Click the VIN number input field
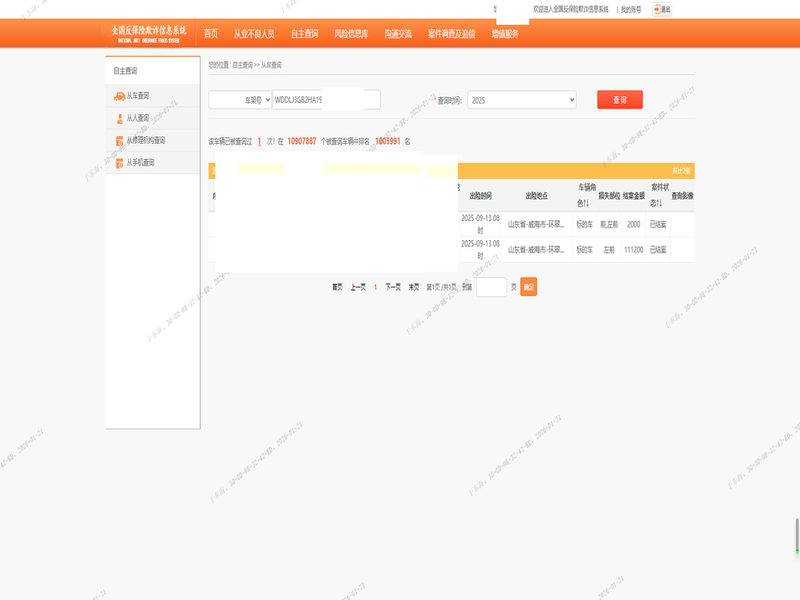The image size is (800, 600). (326, 100)
